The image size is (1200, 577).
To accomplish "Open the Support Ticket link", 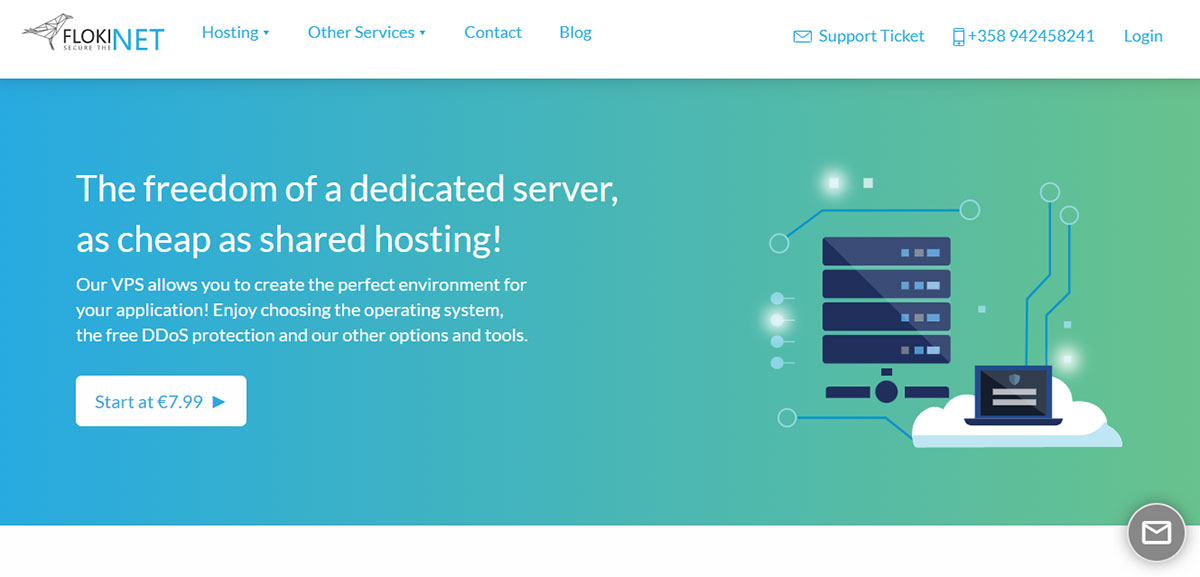I will pos(871,36).
